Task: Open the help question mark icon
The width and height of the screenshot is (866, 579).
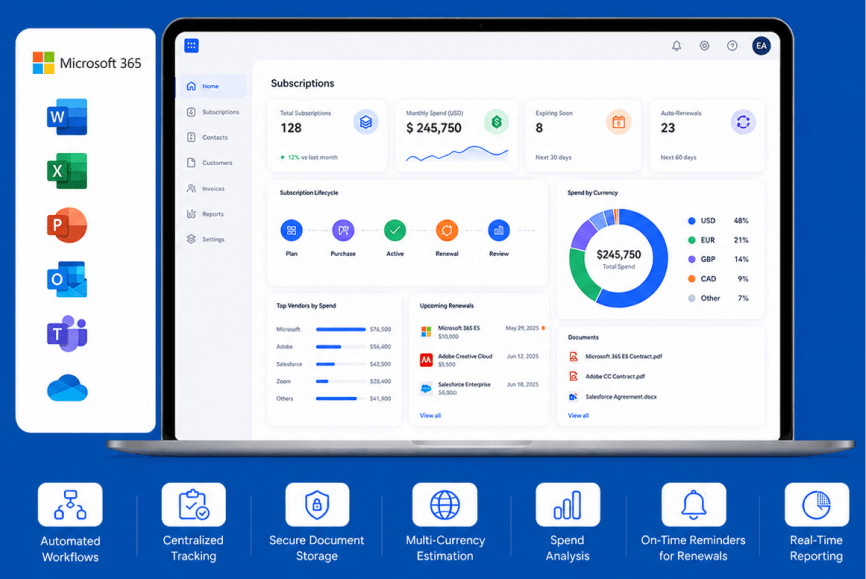Action: tap(732, 46)
